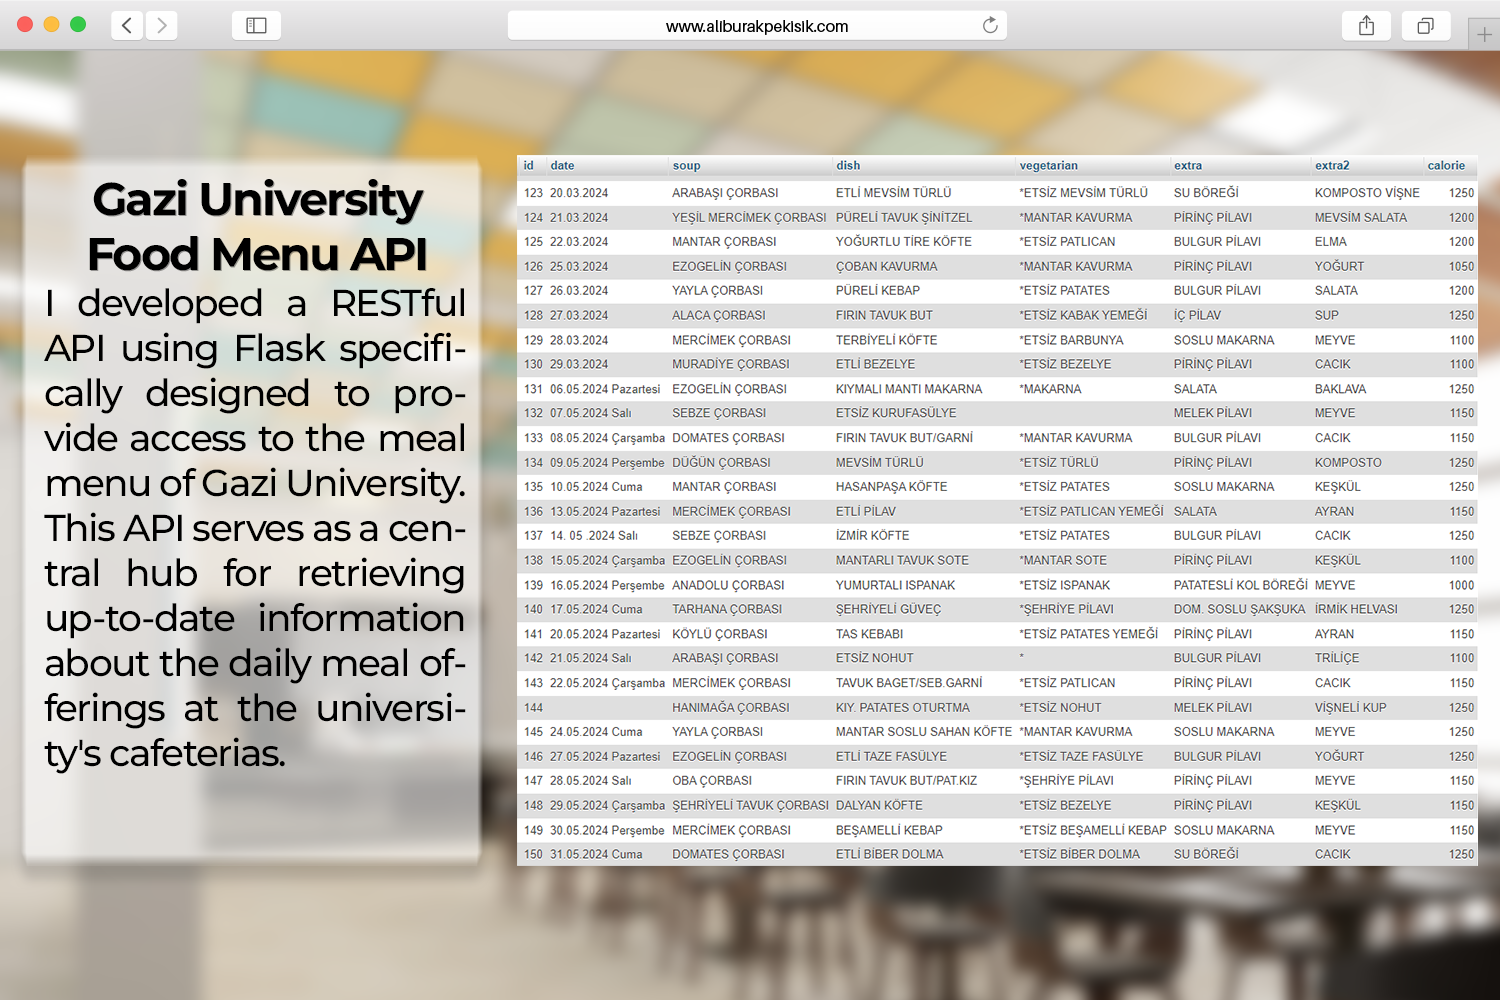
Task: Select the 'ARABAŞI ÇORBASI' cell in row 123
Action: [x=725, y=193]
